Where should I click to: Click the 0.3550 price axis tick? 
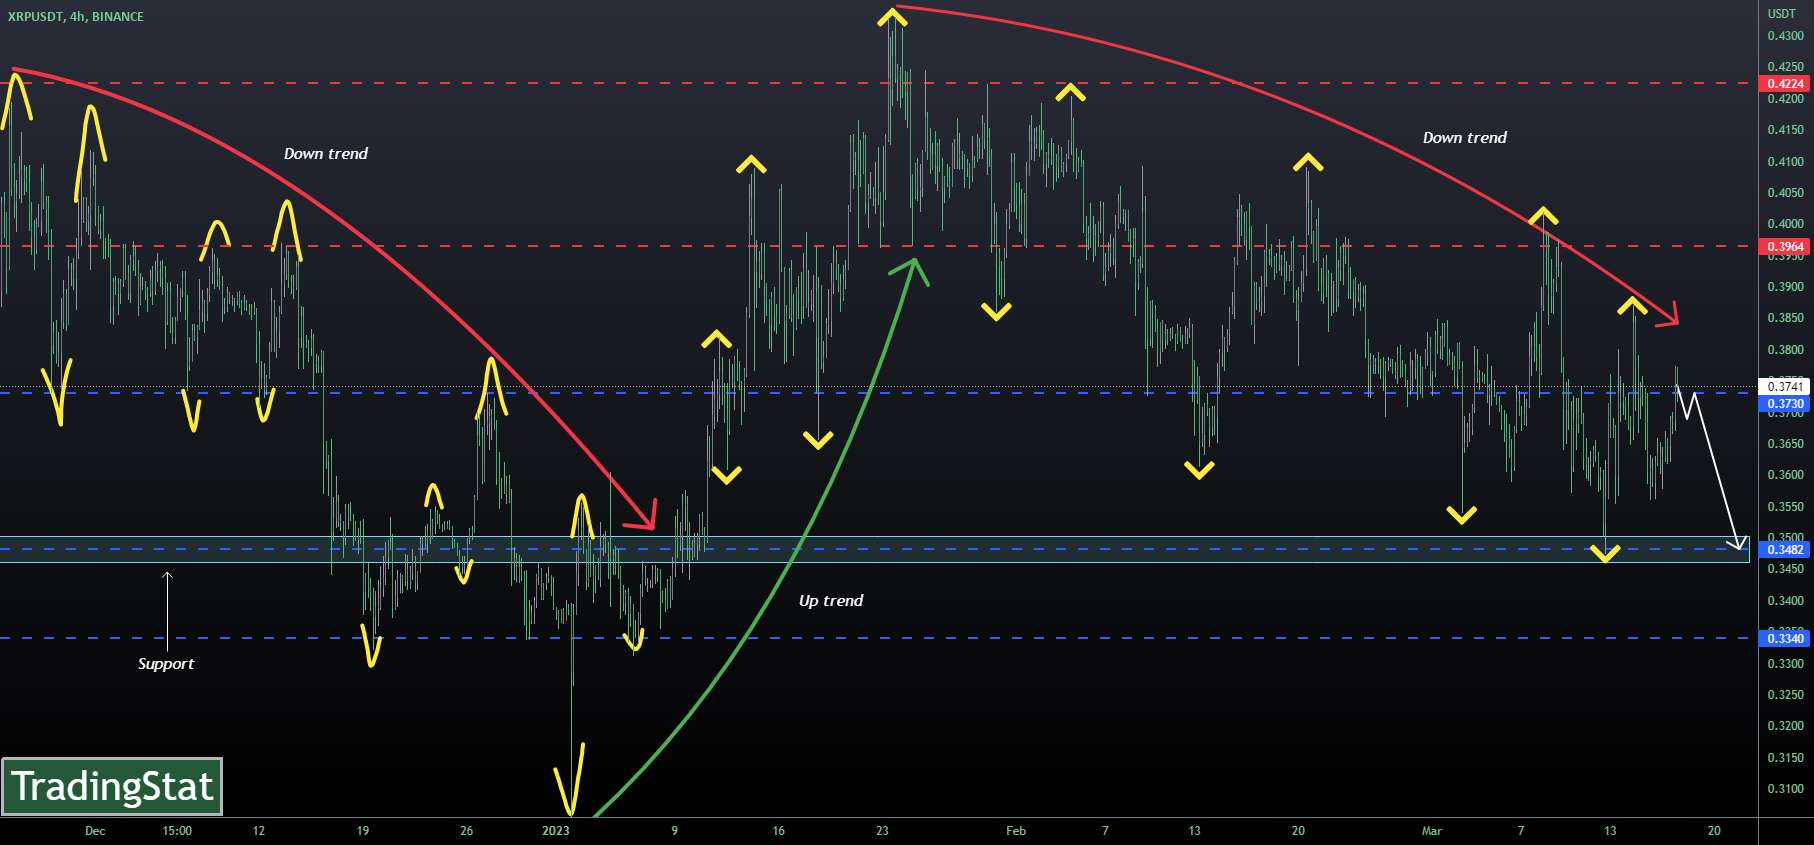[x=1785, y=507]
